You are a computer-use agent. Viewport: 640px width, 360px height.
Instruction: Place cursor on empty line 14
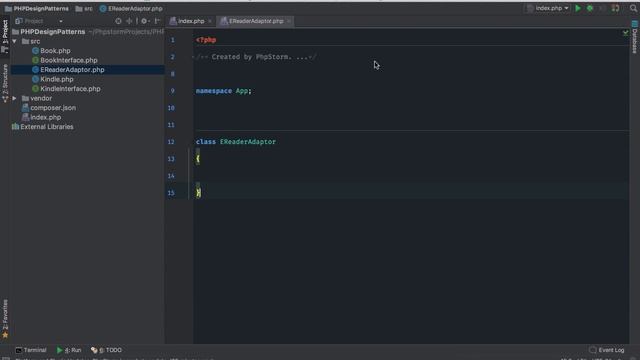click(x=411, y=176)
